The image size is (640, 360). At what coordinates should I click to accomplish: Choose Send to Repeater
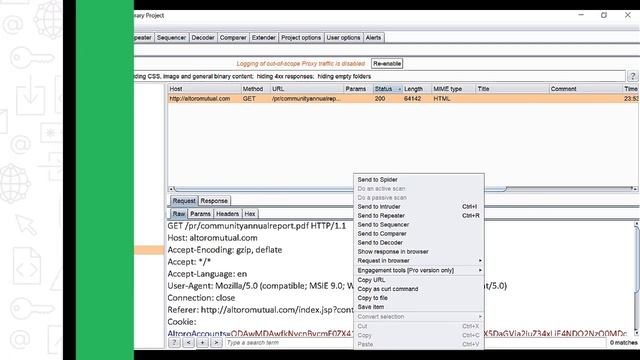pos(419,216)
